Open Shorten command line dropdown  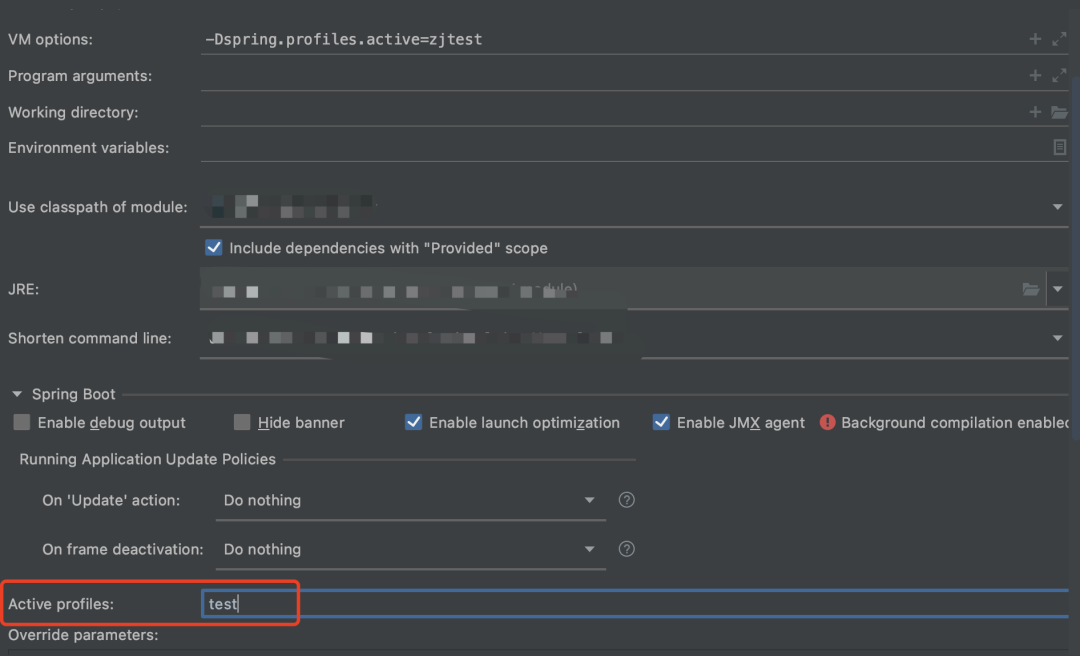1057,338
